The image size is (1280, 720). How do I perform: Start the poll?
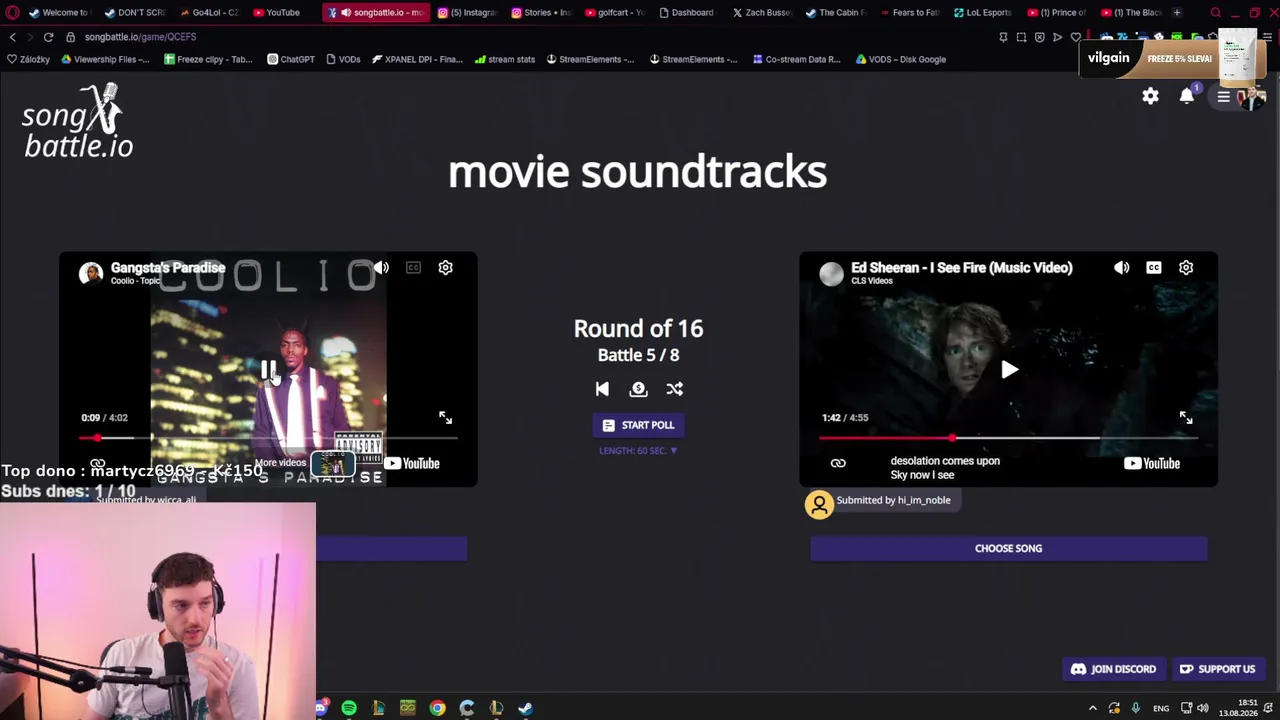point(638,425)
